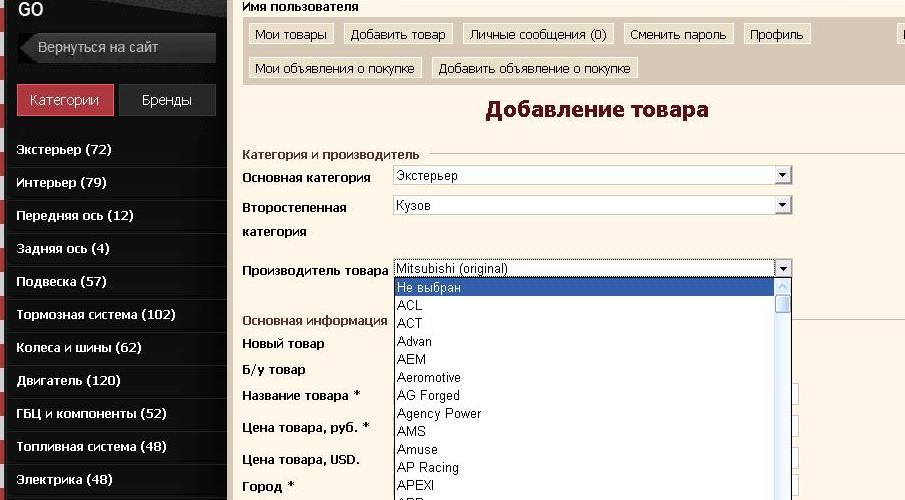Switch to the 'Бренды' tab
The image size is (905, 500).
point(167,100)
